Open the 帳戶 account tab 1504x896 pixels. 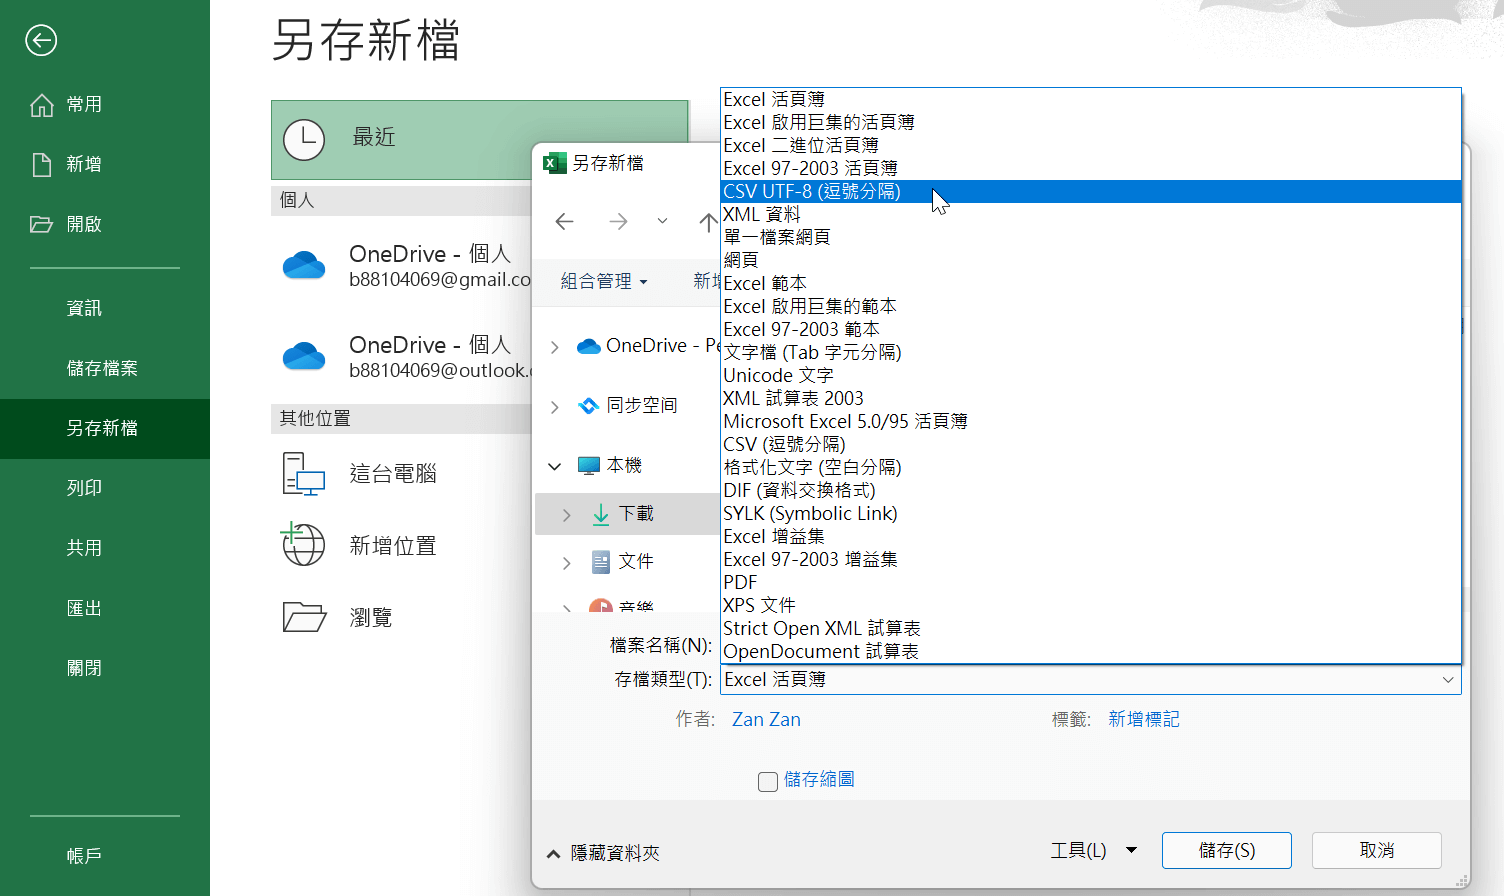84,856
